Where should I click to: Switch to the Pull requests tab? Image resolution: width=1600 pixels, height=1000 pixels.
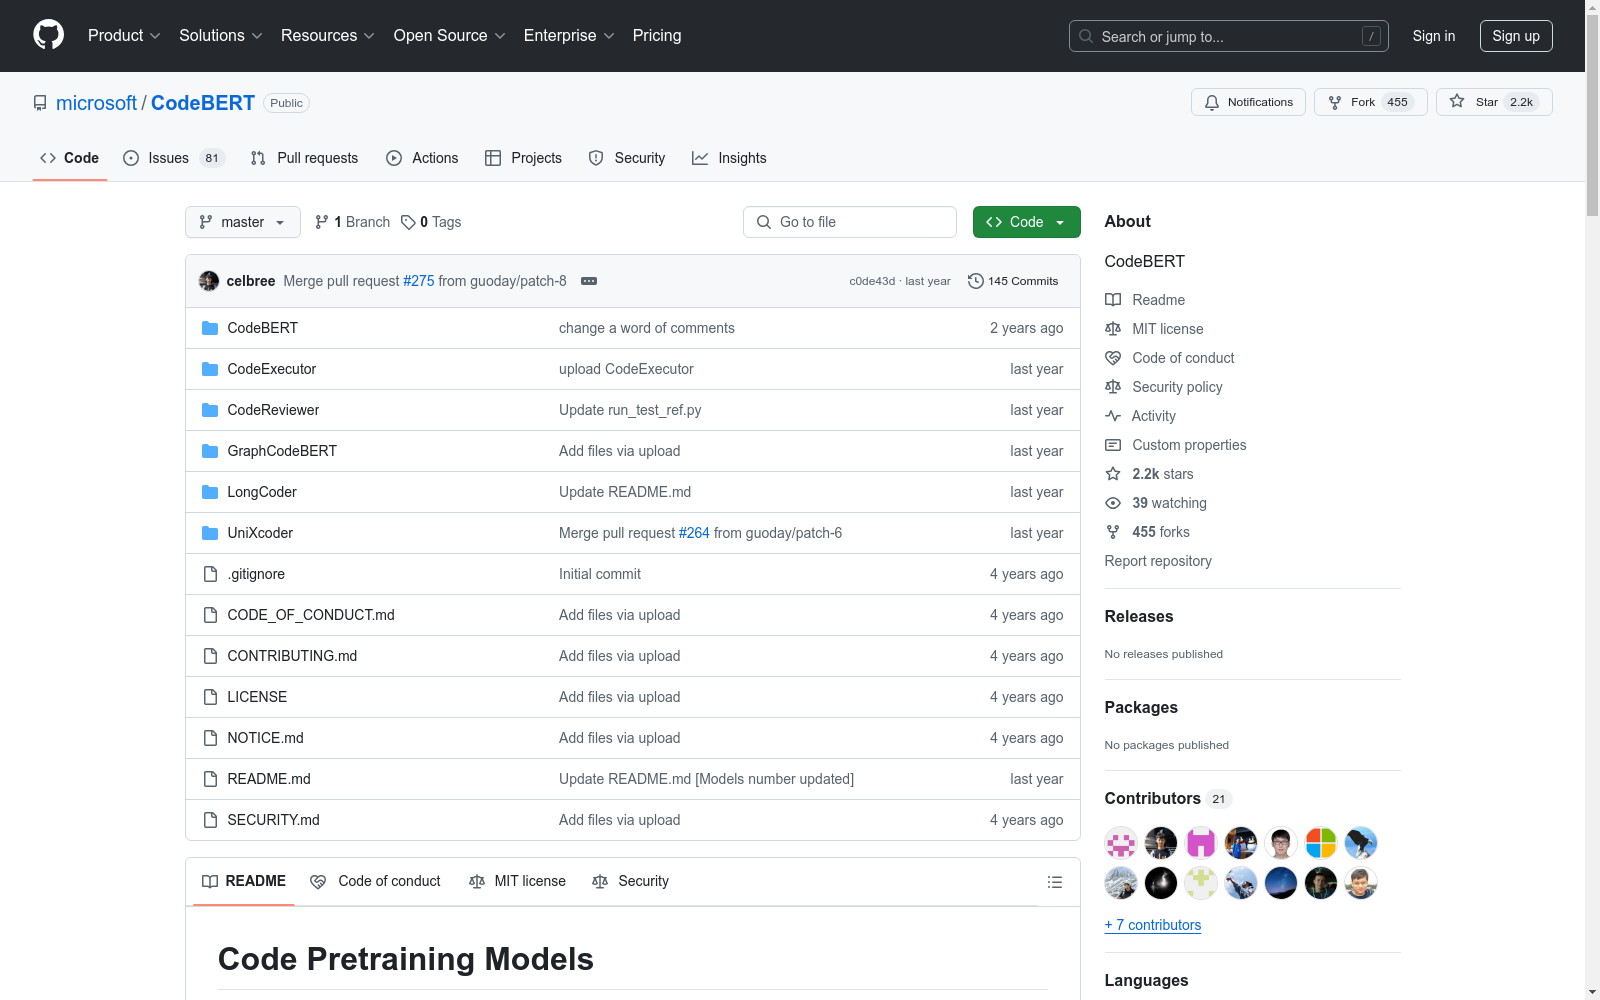click(304, 158)
